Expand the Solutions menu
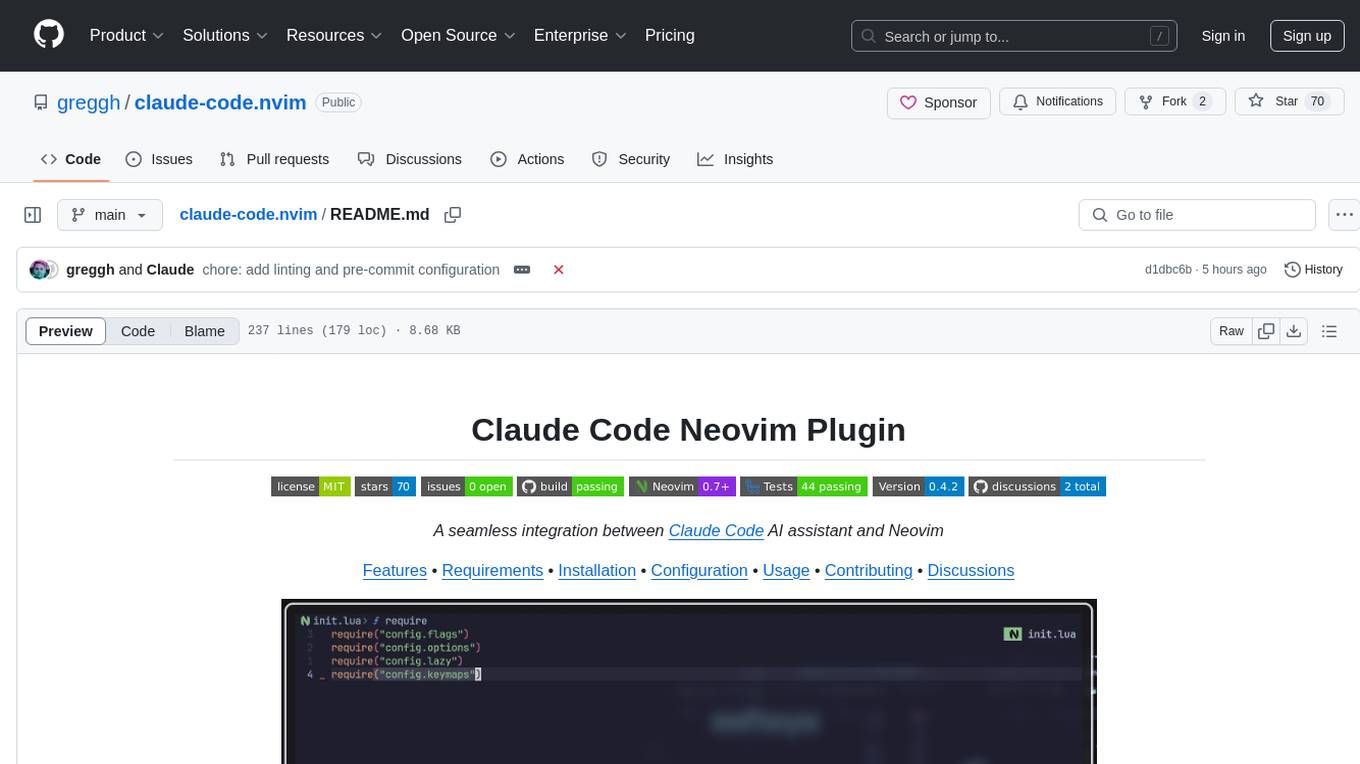1360x764 pixels. 225,35
